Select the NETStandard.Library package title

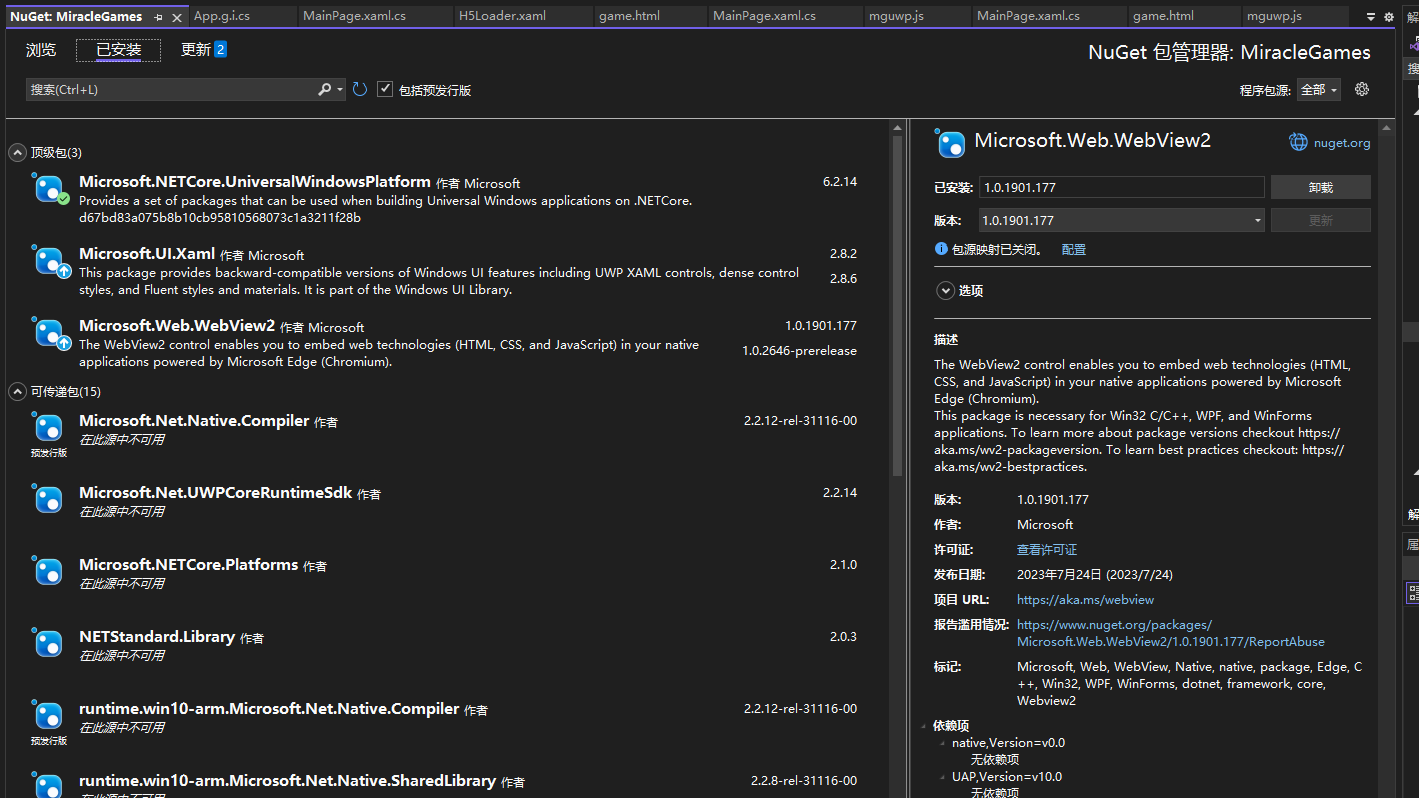click(157, 636)
